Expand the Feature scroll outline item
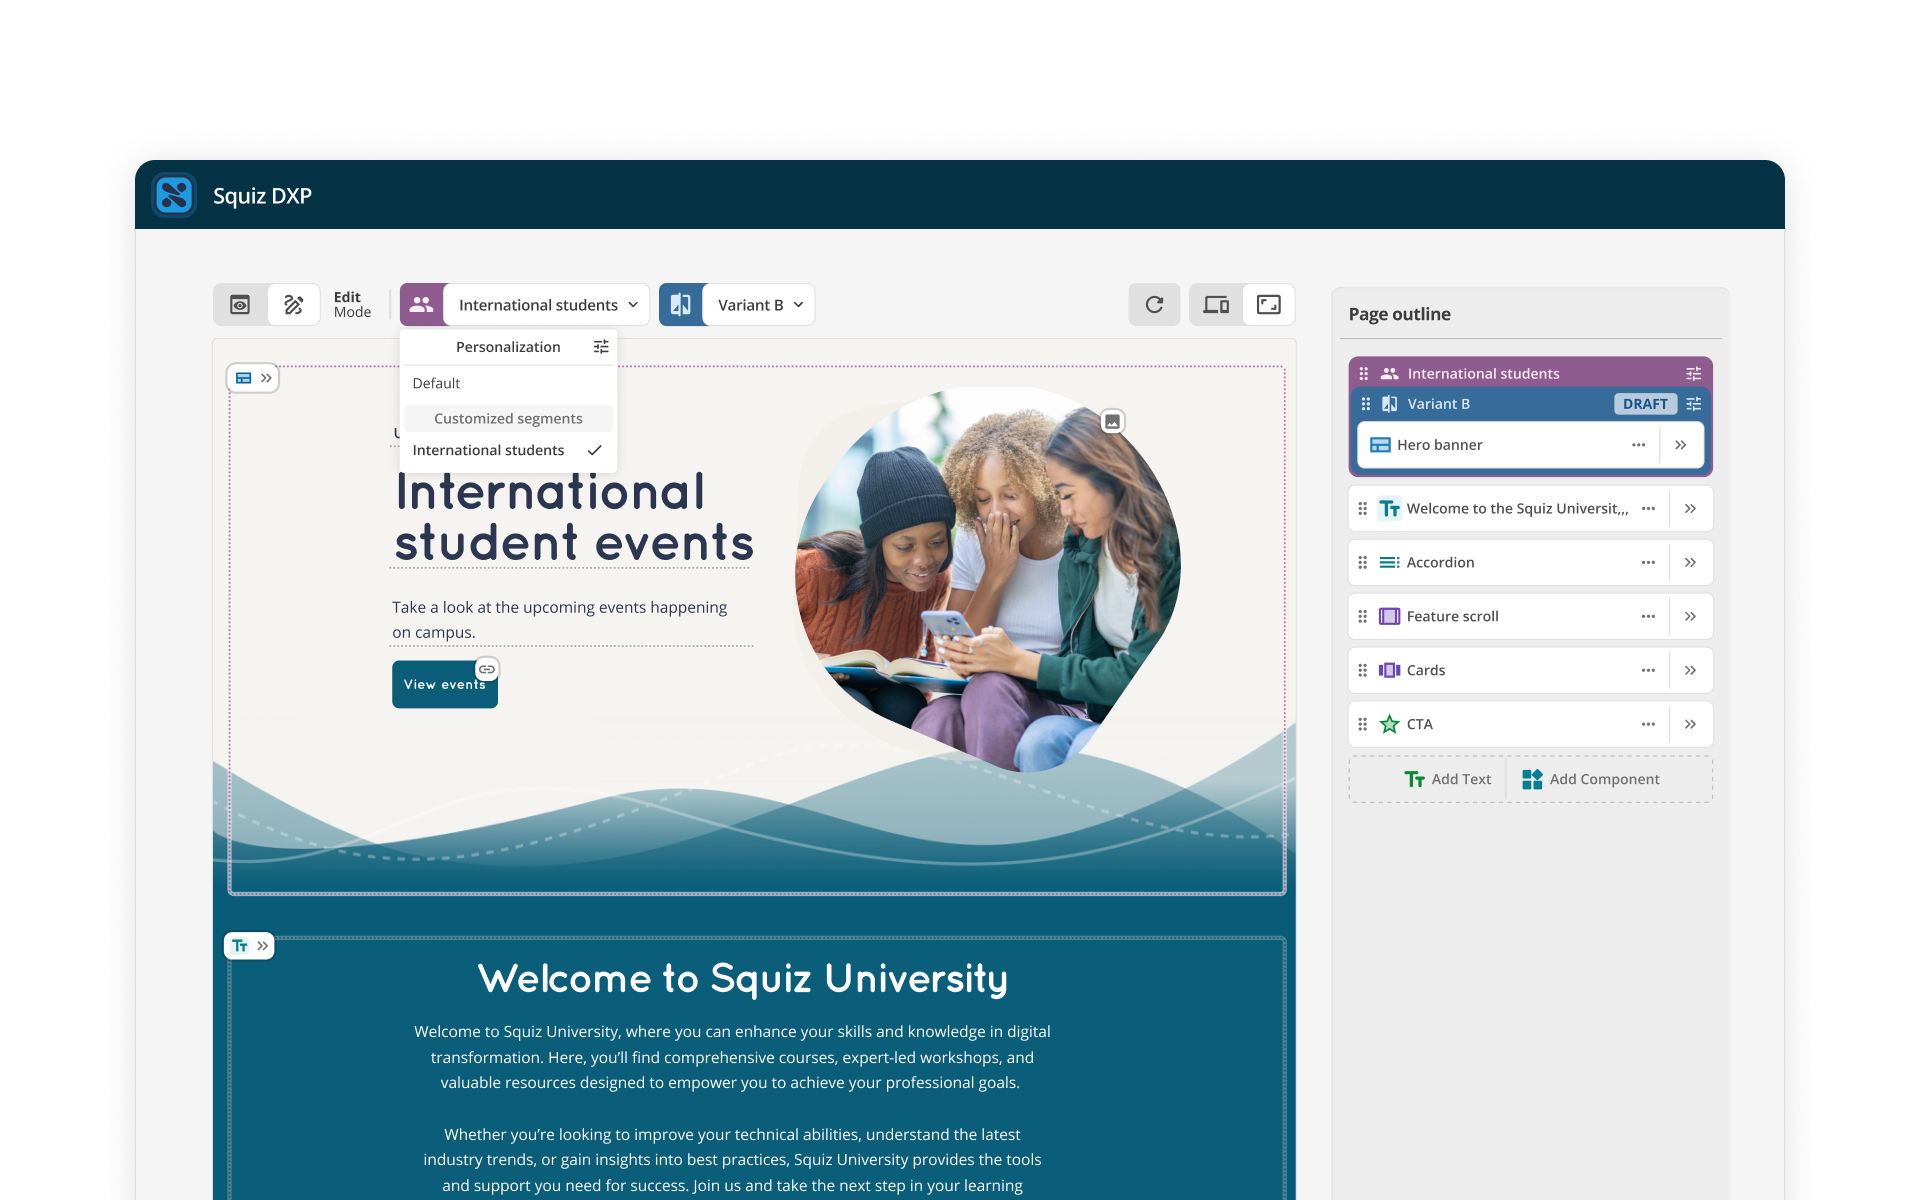Image resolution: width=1920 pixels, height=1200 pixels. pos(1690,617)
